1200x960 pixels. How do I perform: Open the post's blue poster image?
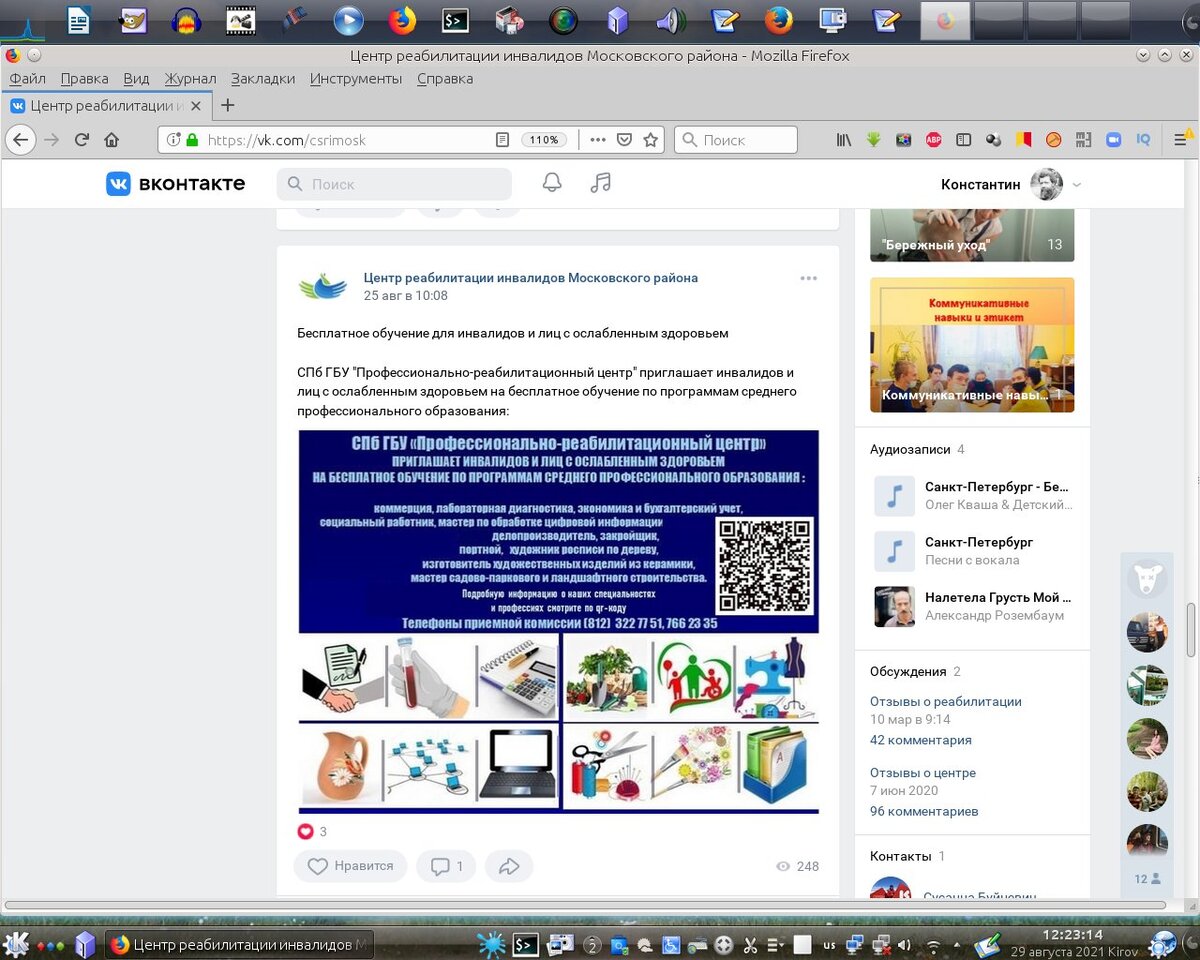(558, 621)
